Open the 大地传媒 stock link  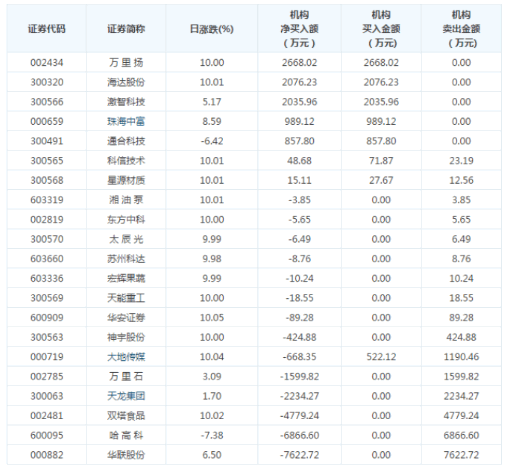[126, 357]
